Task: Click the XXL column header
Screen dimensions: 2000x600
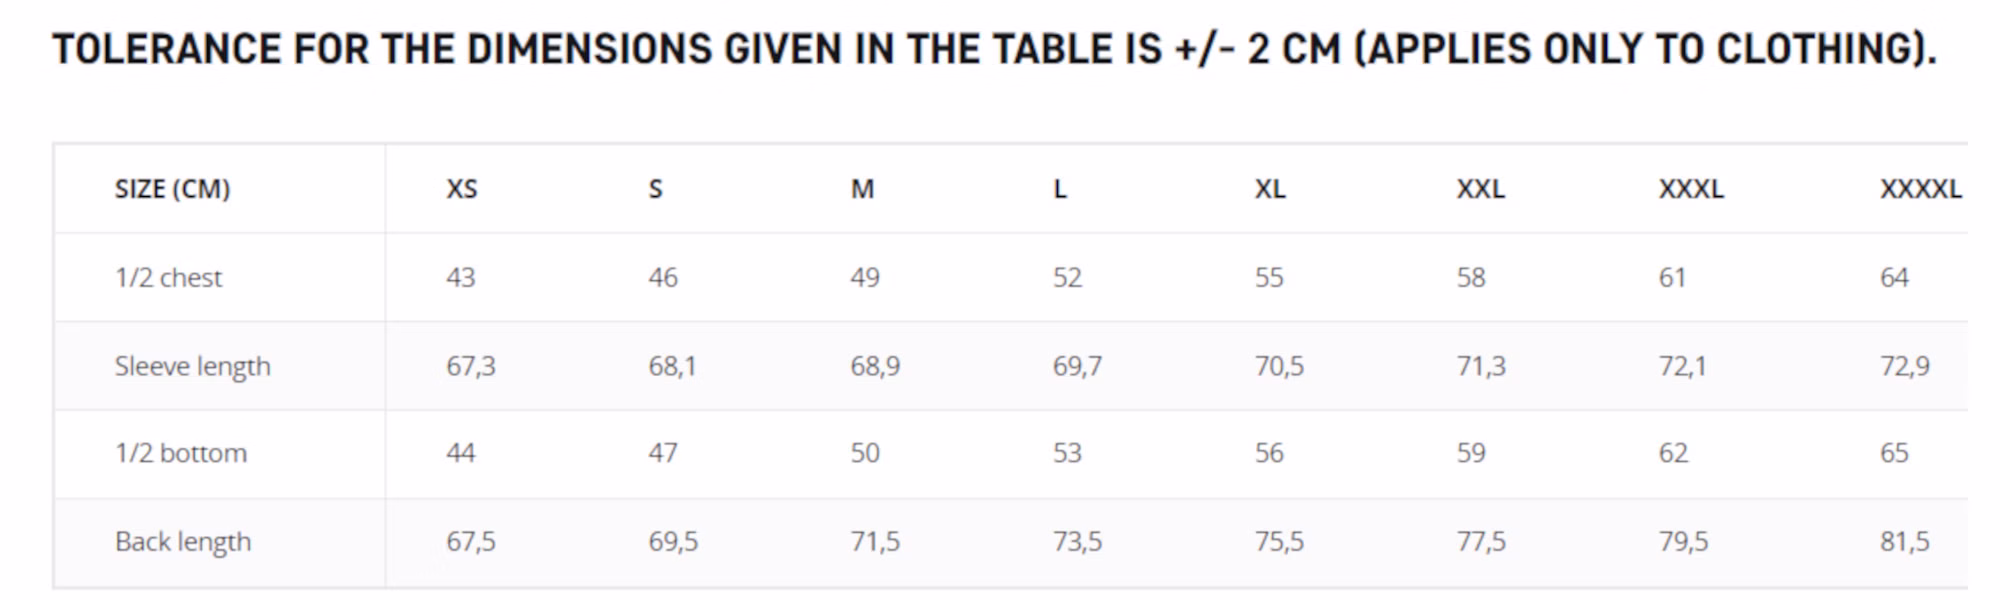Action: 1481,189
